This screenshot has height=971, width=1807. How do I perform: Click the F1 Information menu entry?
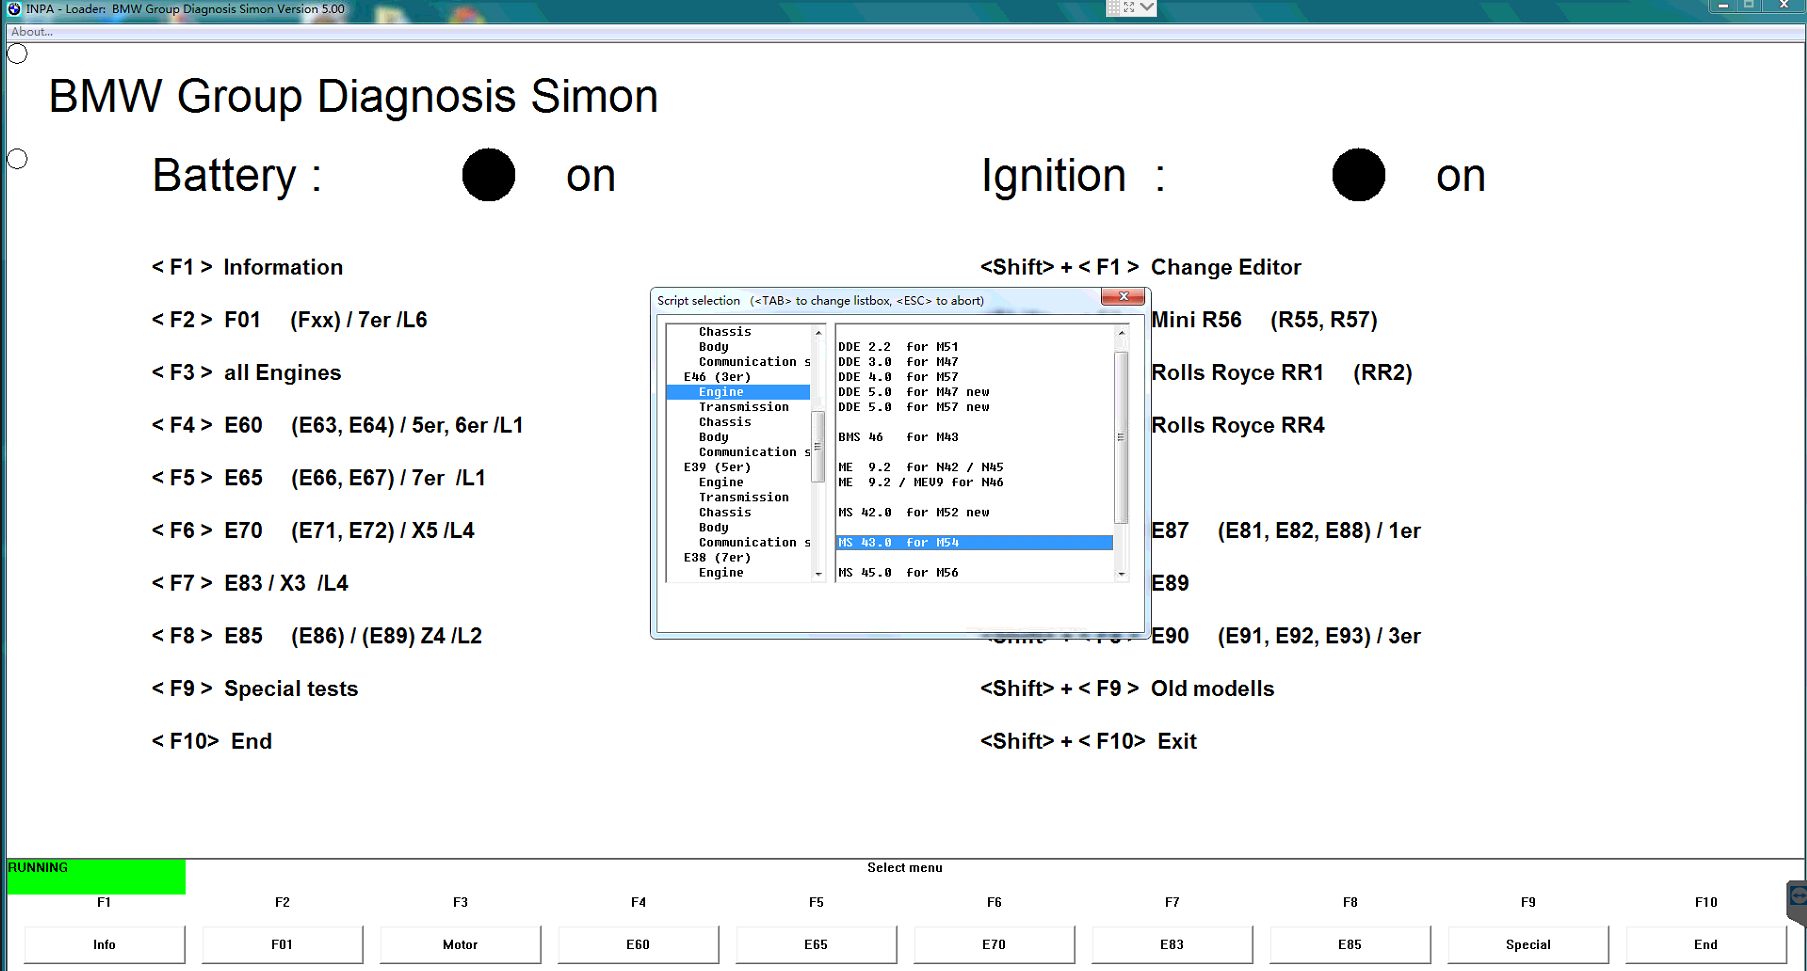click(x=247, y=267)
